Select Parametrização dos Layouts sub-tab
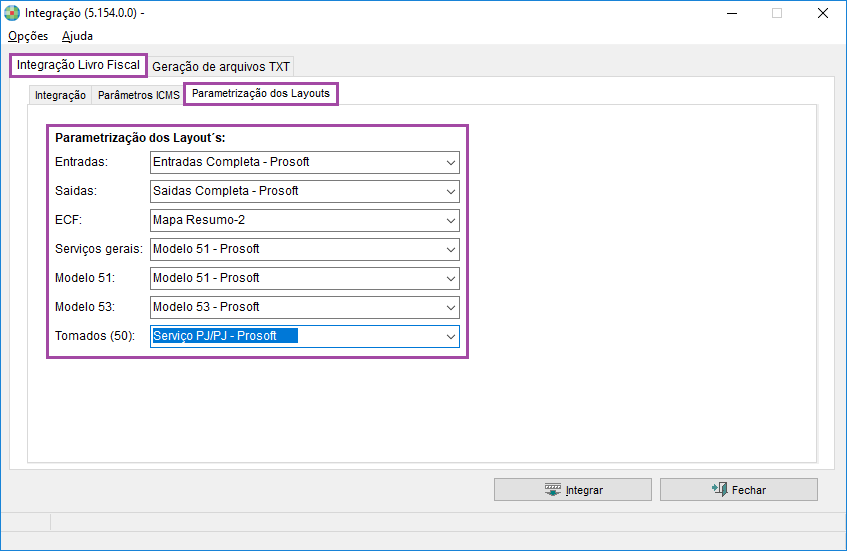 [261, 93]
